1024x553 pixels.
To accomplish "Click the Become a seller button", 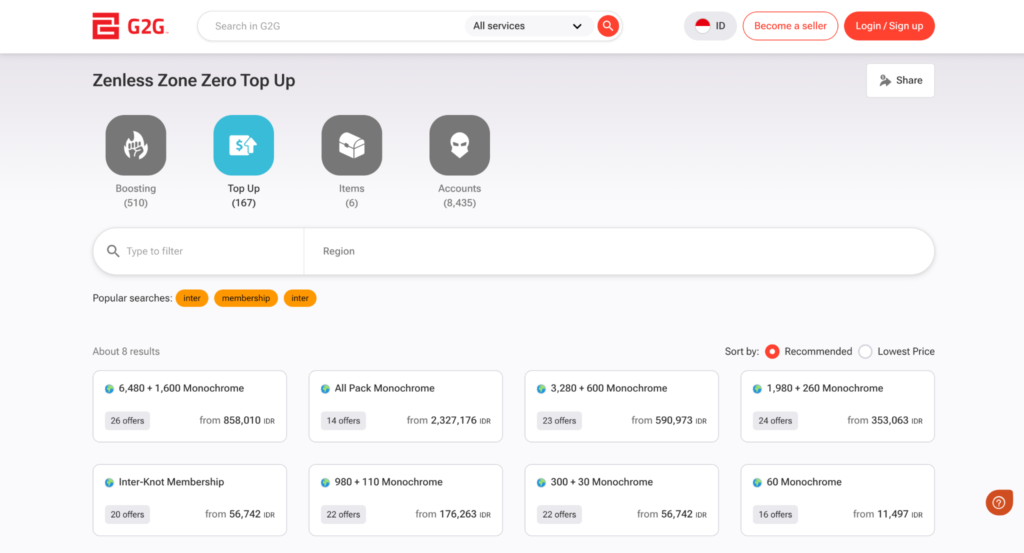I will coord(790,26).
